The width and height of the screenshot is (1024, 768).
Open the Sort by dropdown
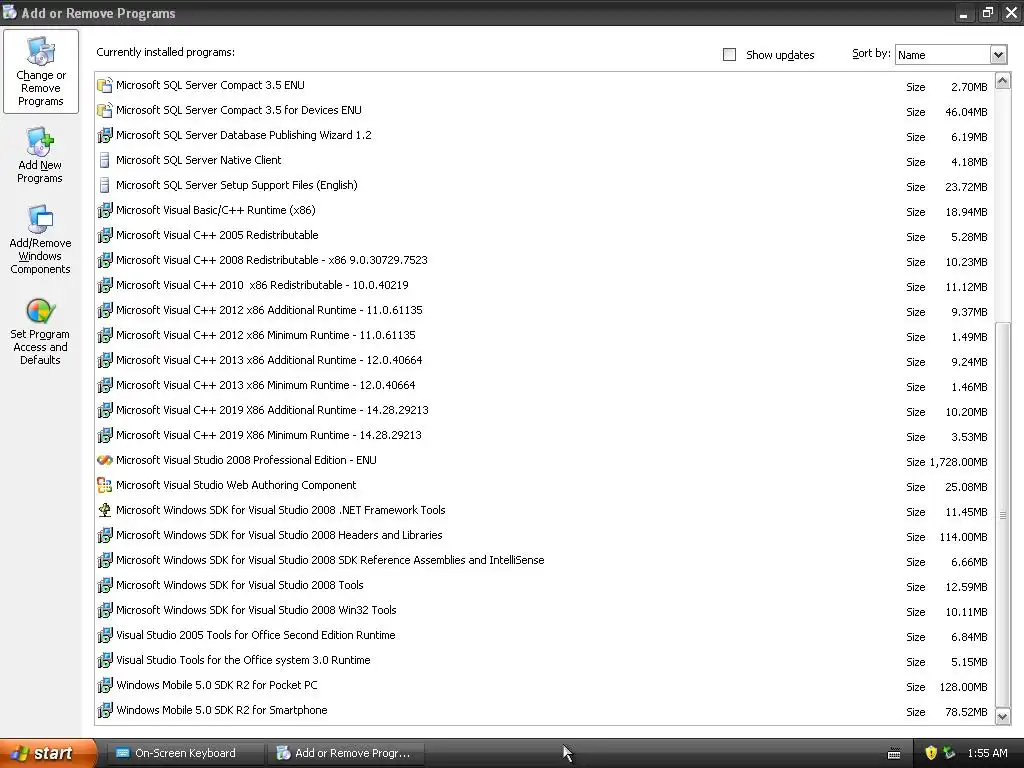coord(998,55)
